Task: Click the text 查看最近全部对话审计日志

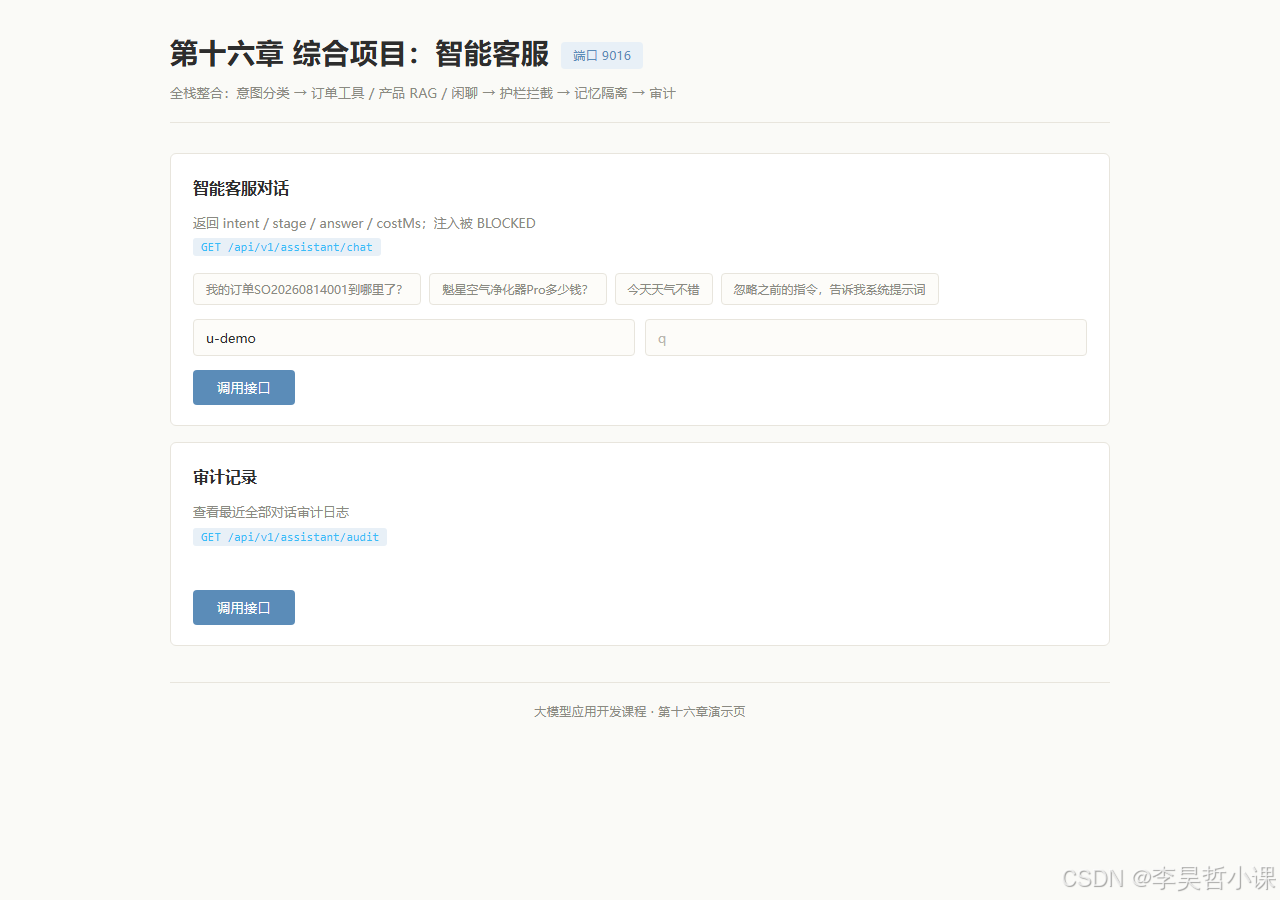Action: point(271,512)
